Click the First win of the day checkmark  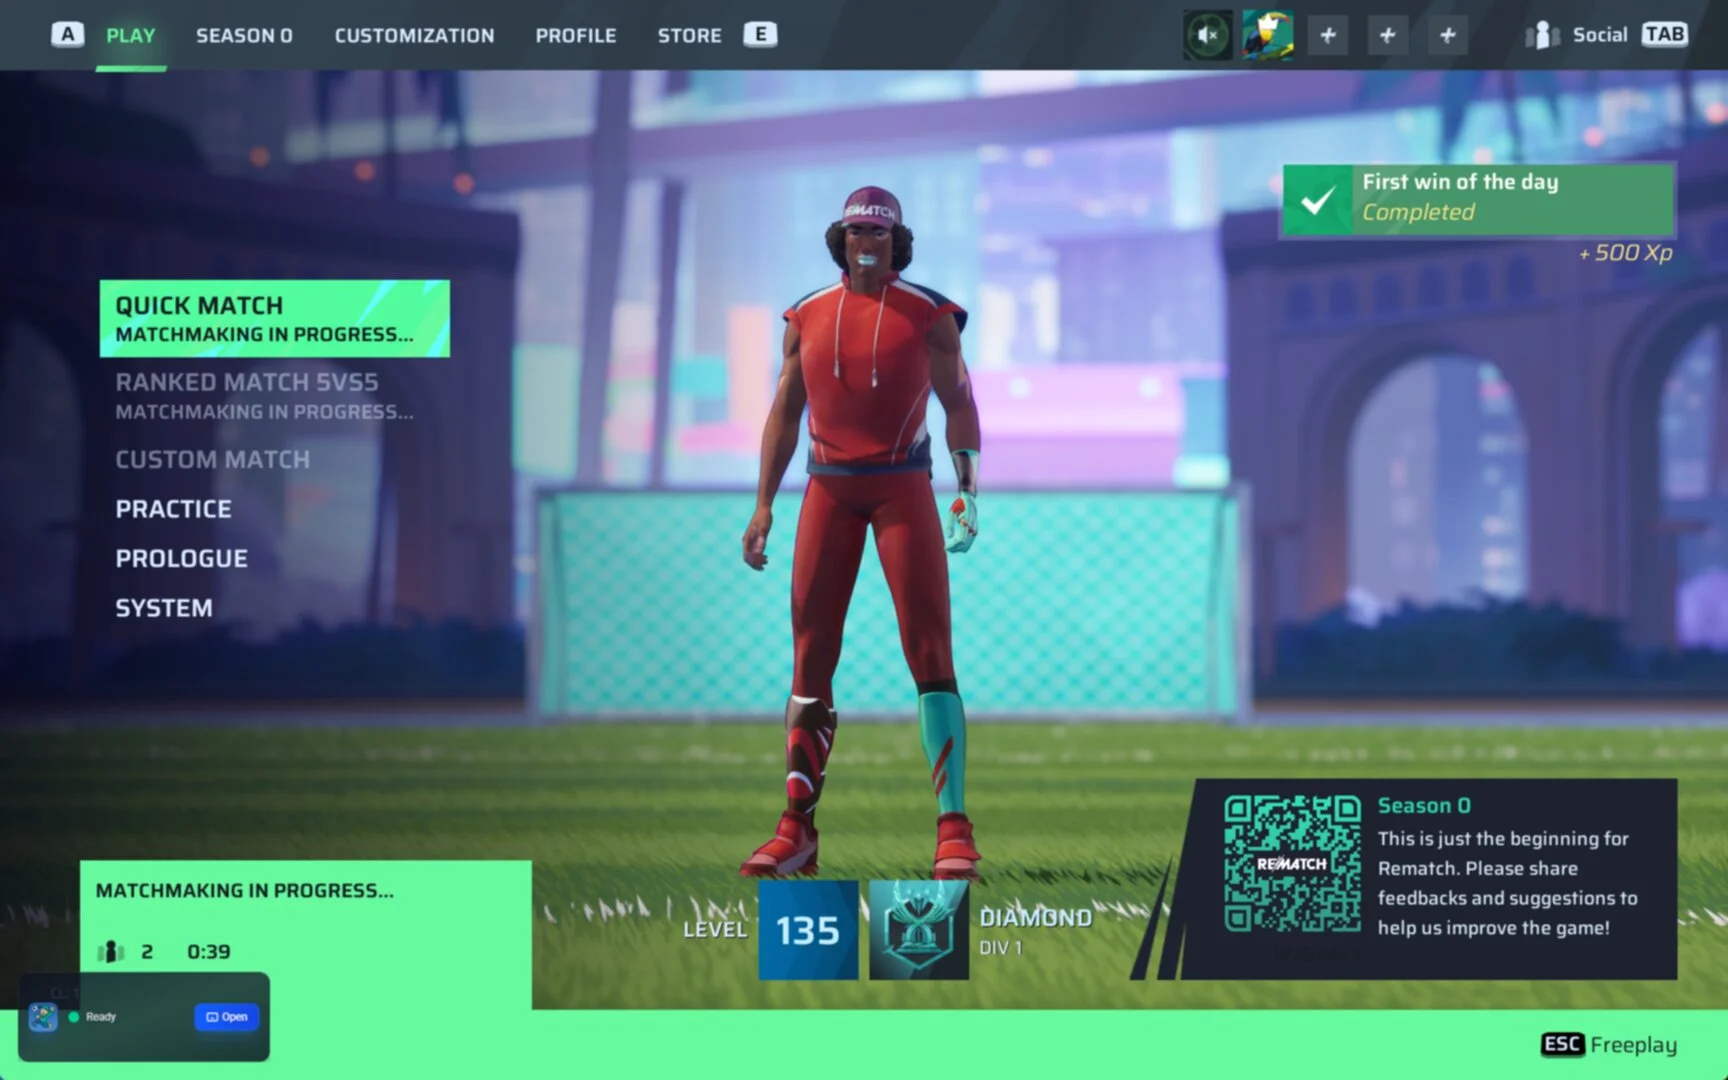[1318, 201]
